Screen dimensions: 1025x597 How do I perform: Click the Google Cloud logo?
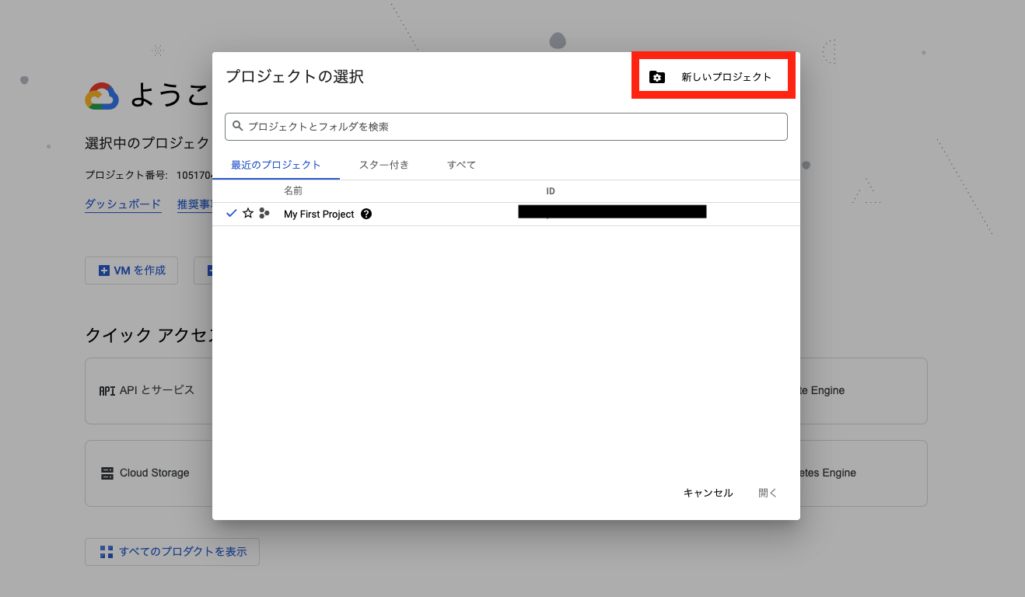(101, 94)
